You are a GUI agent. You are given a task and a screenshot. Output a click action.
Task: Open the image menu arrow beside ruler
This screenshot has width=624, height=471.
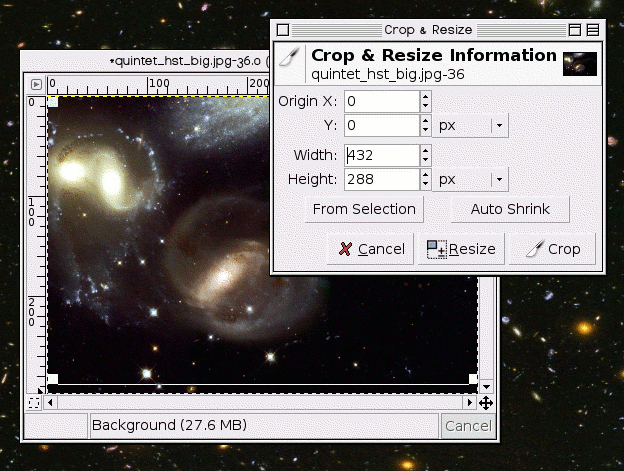coord(36,84)
